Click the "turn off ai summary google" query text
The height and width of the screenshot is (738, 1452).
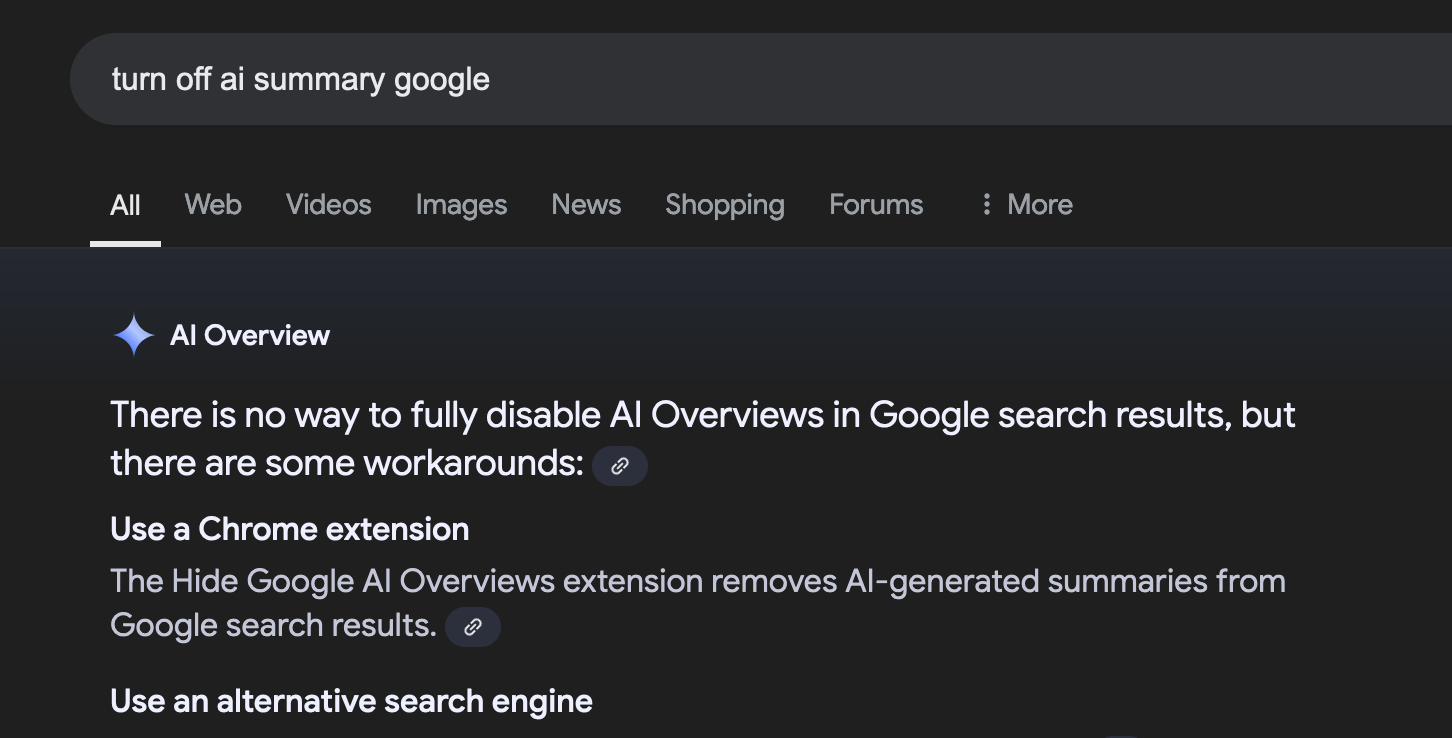(300, 79)
